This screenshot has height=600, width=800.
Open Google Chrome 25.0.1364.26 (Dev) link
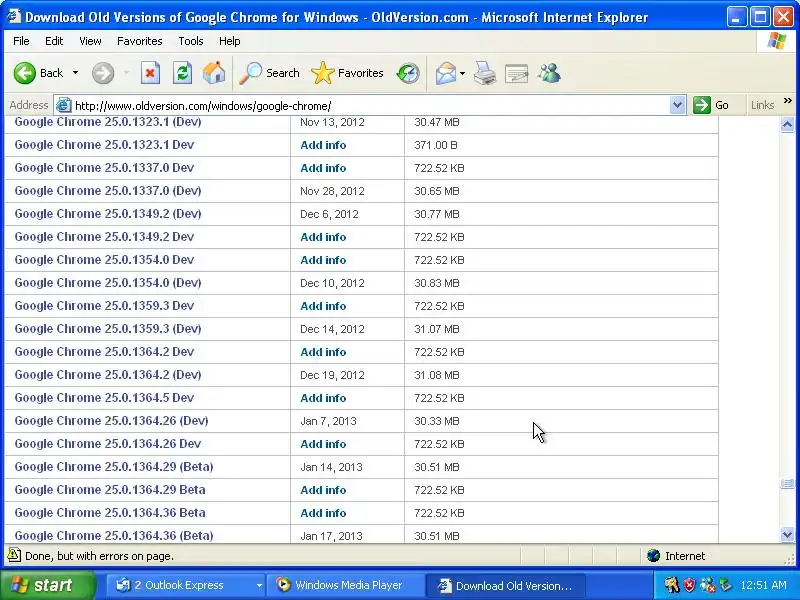point(111,420)
